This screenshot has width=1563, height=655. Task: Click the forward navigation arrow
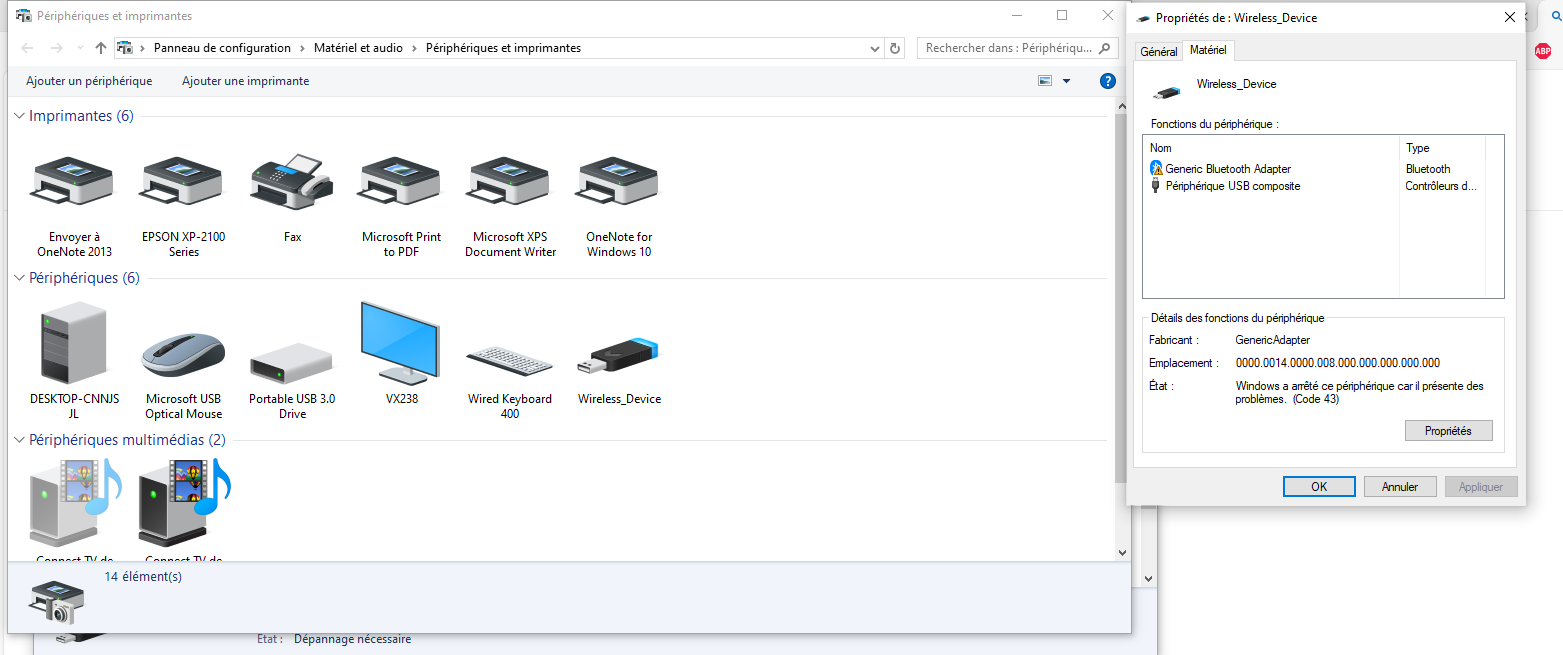(57, 48)
